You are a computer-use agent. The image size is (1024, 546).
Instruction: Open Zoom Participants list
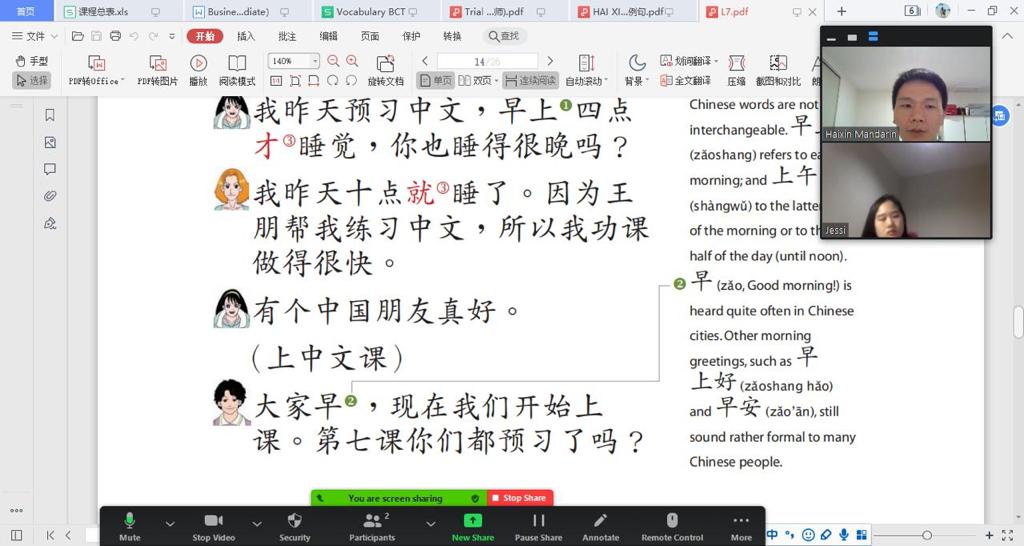(x=372, y=526)
